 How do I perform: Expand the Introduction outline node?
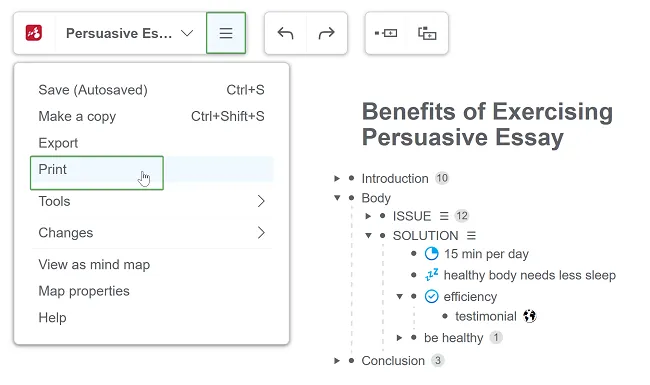pyautogui.click(x=337, y=179)
